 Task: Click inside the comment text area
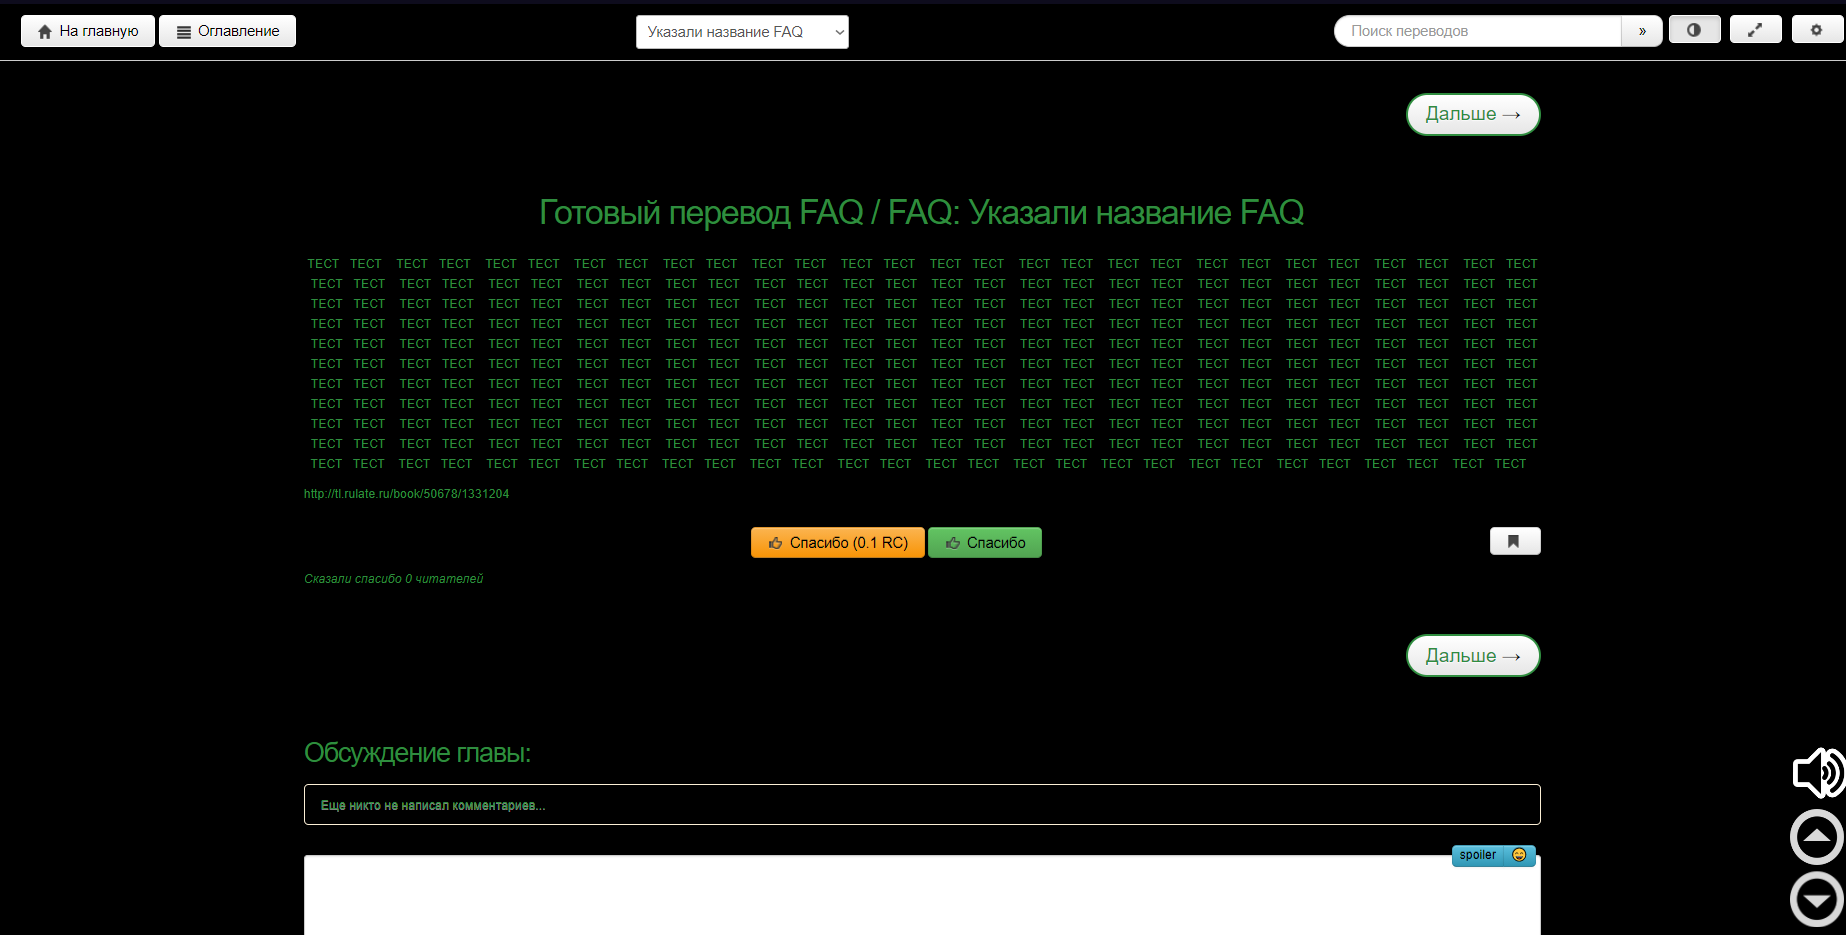tap(920, 900)
